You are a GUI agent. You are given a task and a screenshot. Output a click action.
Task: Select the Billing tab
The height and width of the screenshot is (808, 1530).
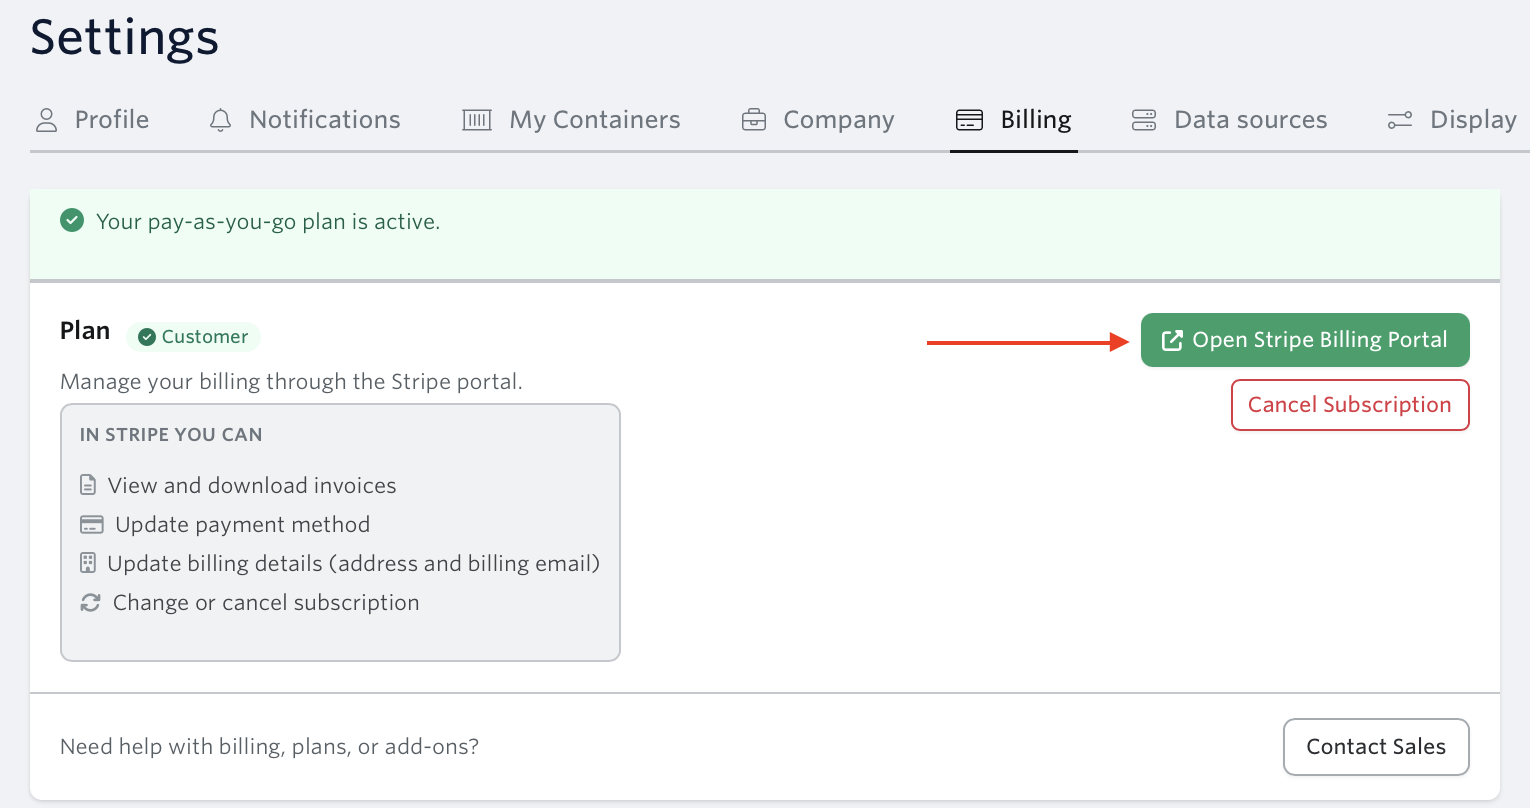point(1014,120)
